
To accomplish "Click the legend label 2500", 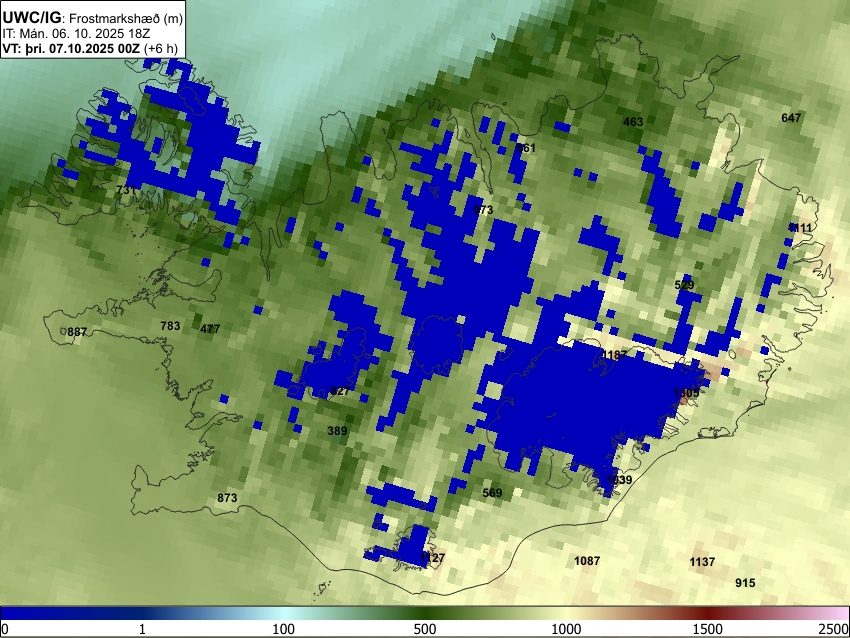I will (835, 629).
